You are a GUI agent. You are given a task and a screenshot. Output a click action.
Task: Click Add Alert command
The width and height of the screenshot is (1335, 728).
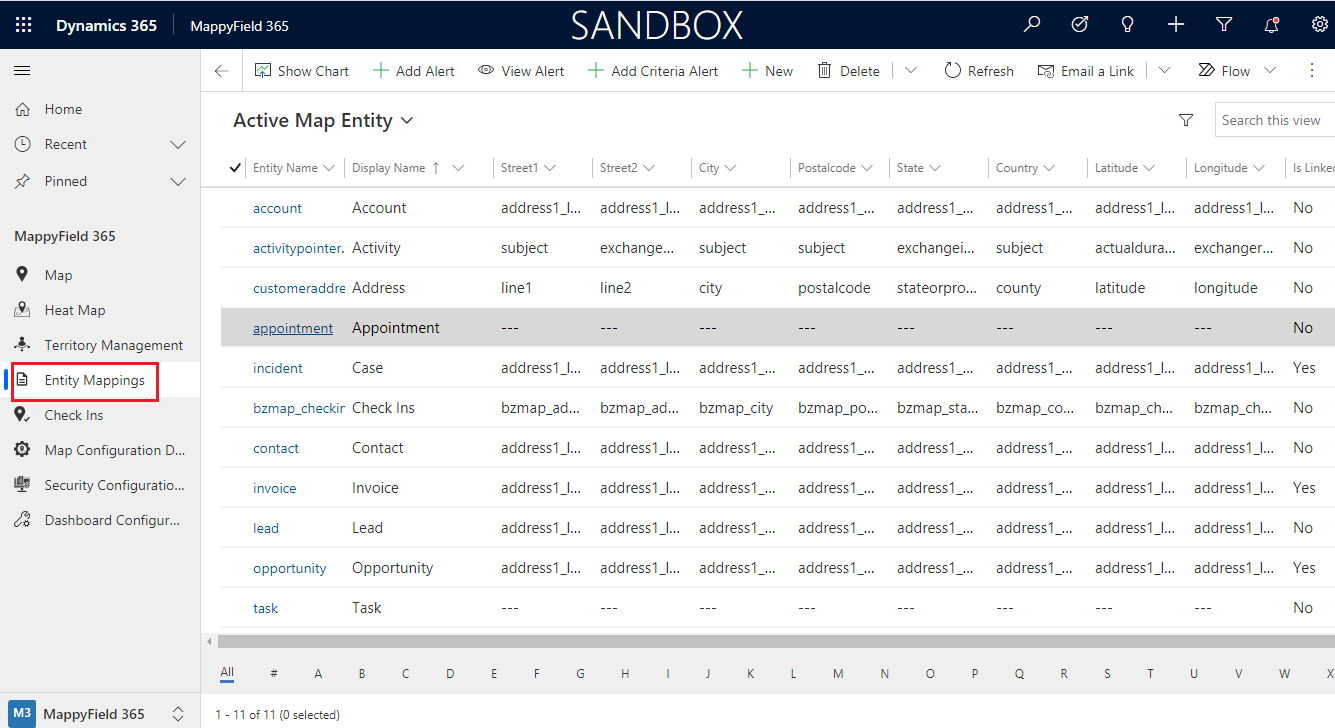pos(414,71)
